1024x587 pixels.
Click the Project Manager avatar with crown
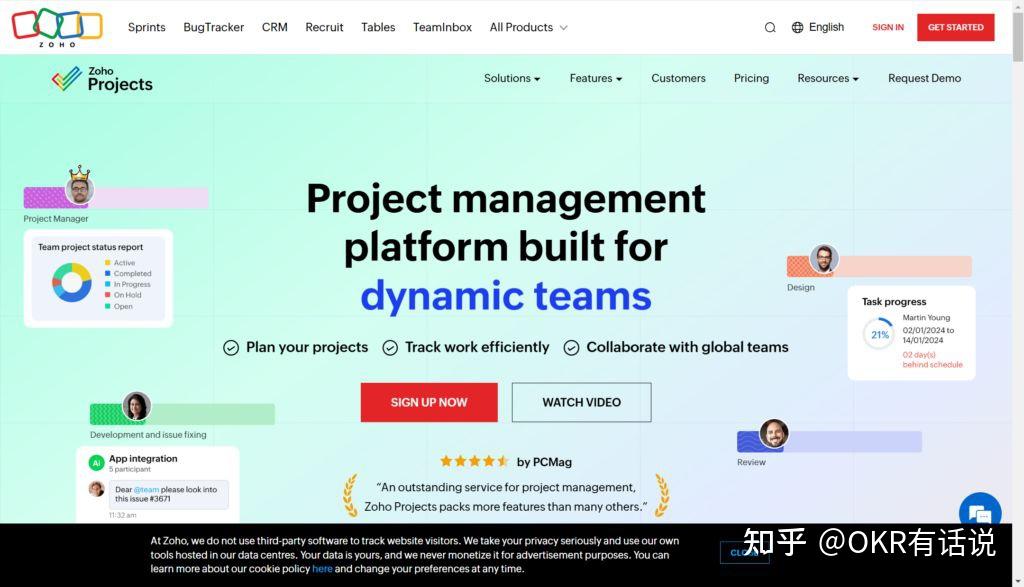click(x=80, y=186)
